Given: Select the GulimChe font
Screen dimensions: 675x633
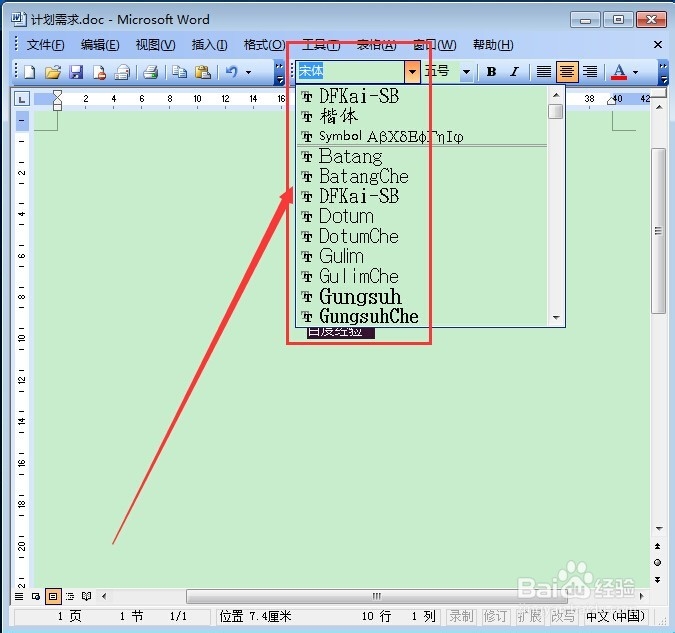Looking at the screenshot, I should click(422, 276).
